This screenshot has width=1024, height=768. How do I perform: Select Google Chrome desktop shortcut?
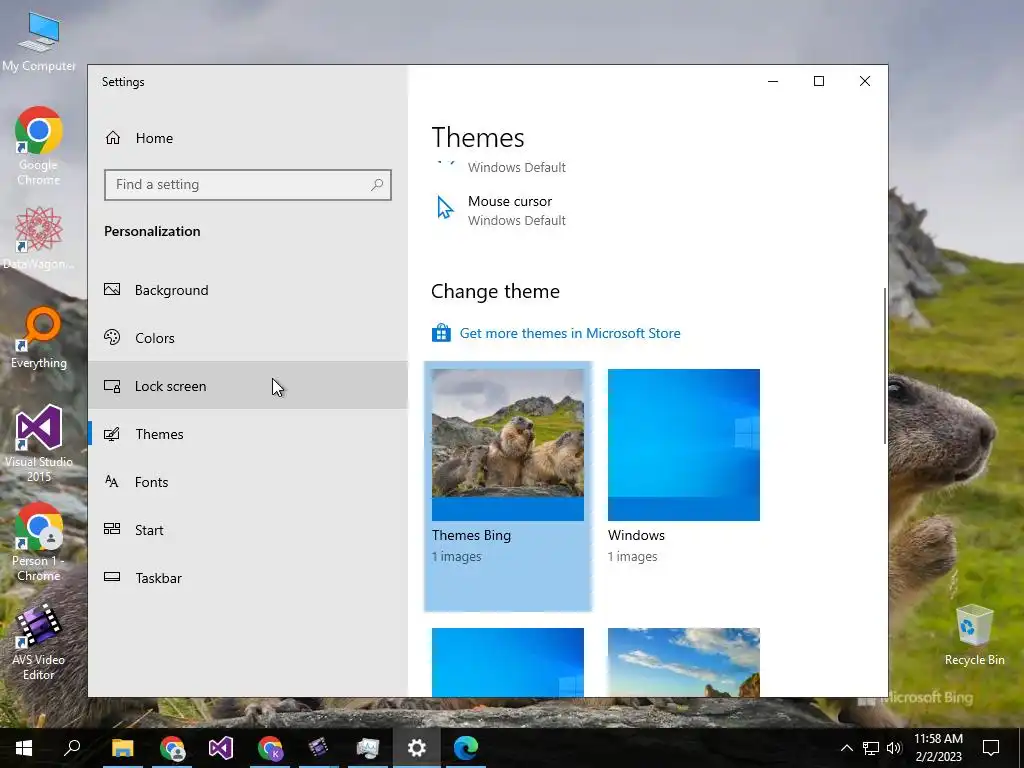39,146
